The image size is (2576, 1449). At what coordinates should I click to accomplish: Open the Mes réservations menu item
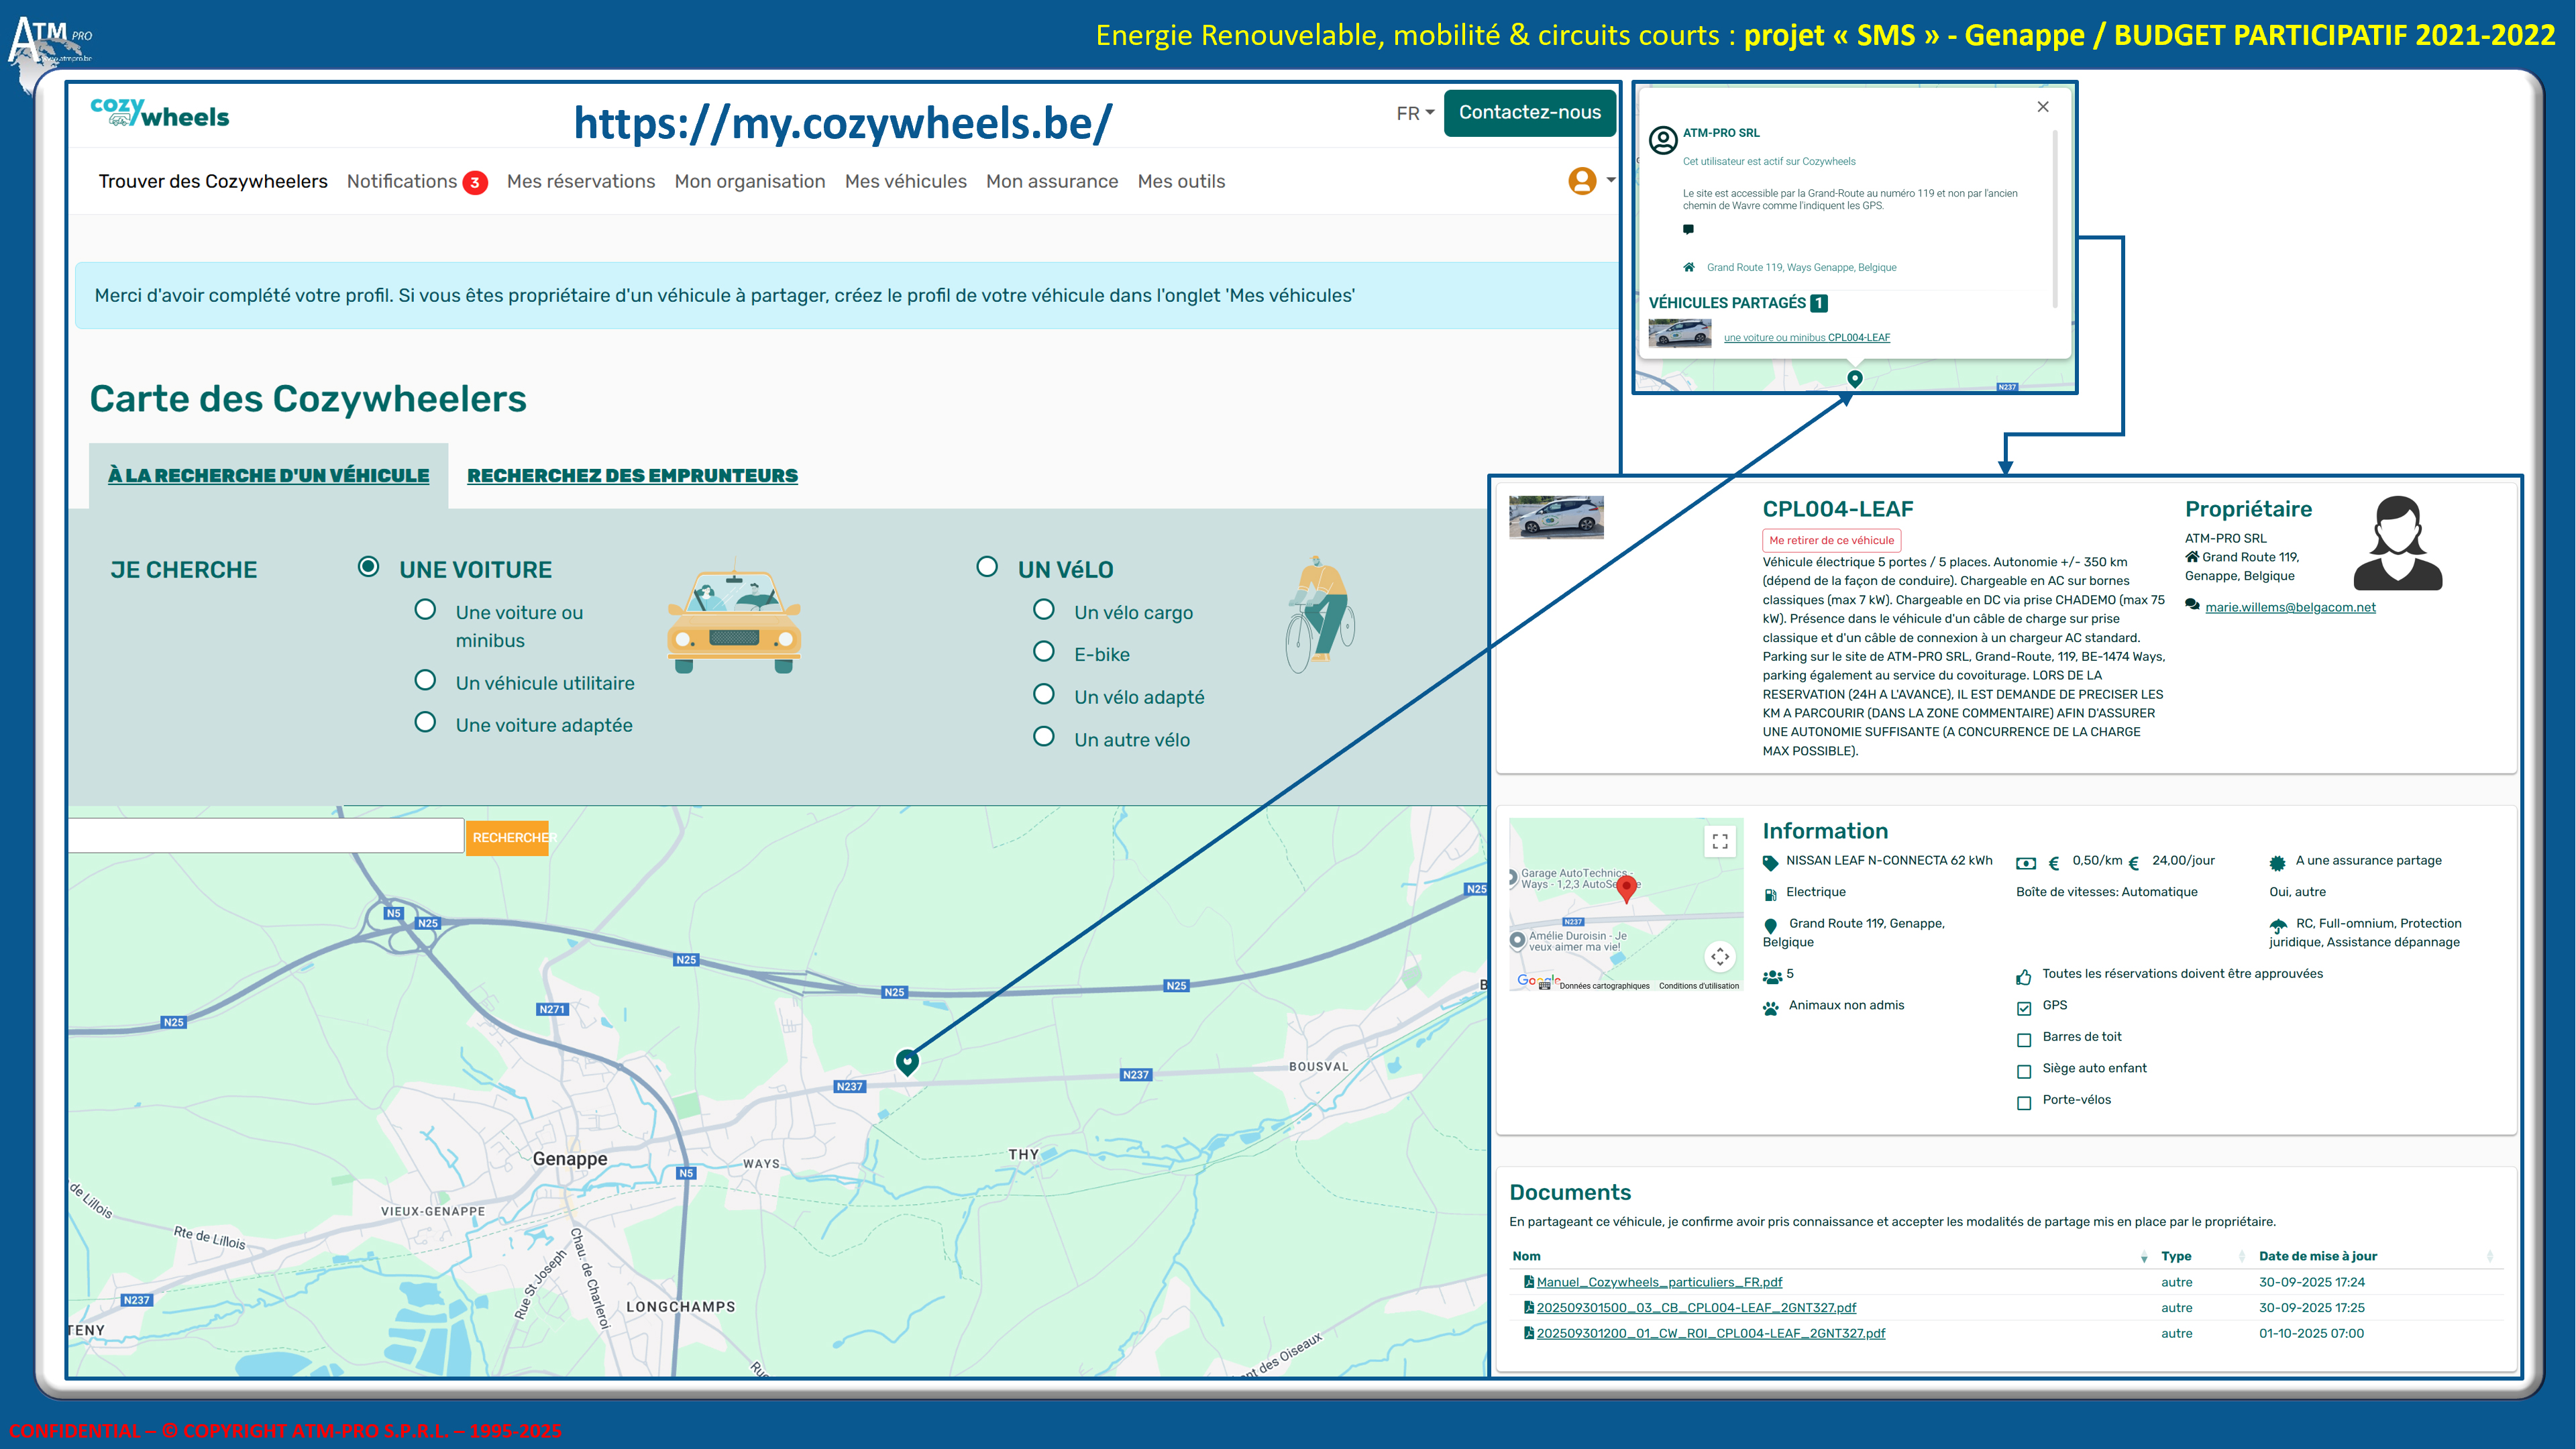580,181
